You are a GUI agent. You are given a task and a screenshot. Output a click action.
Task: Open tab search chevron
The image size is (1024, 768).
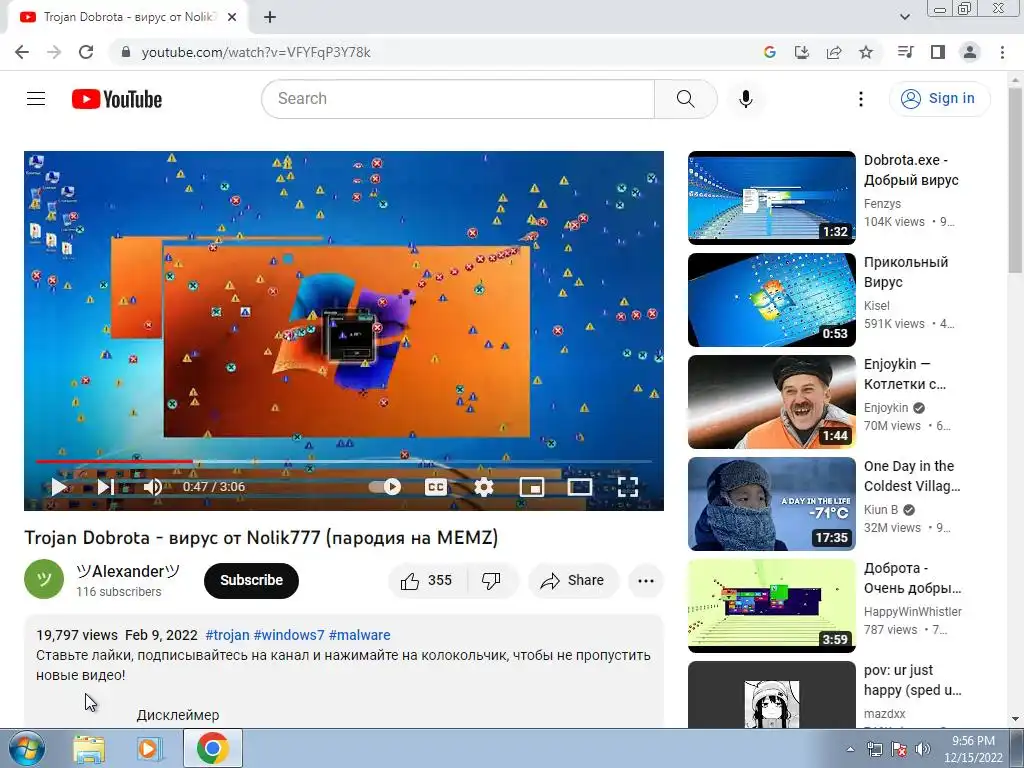tap(904, 17)
